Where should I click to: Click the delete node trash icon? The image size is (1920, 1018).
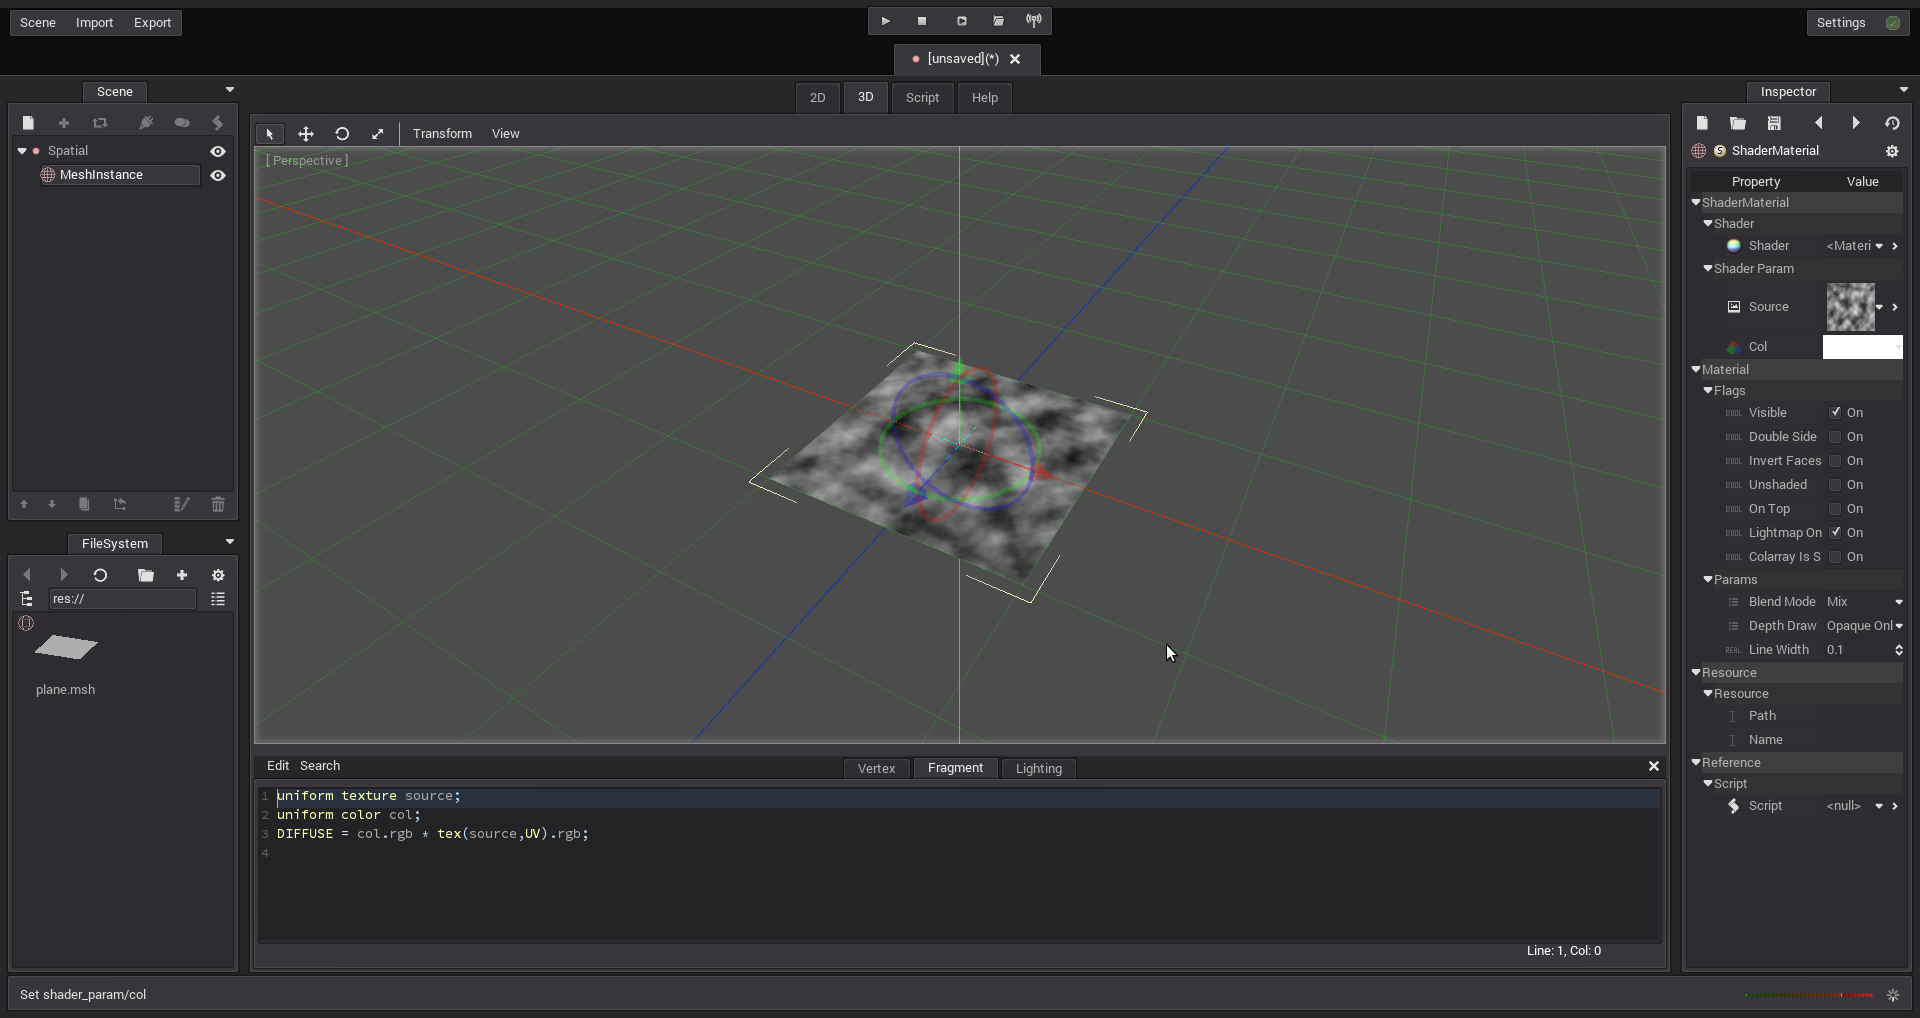(x=218, y=505)
